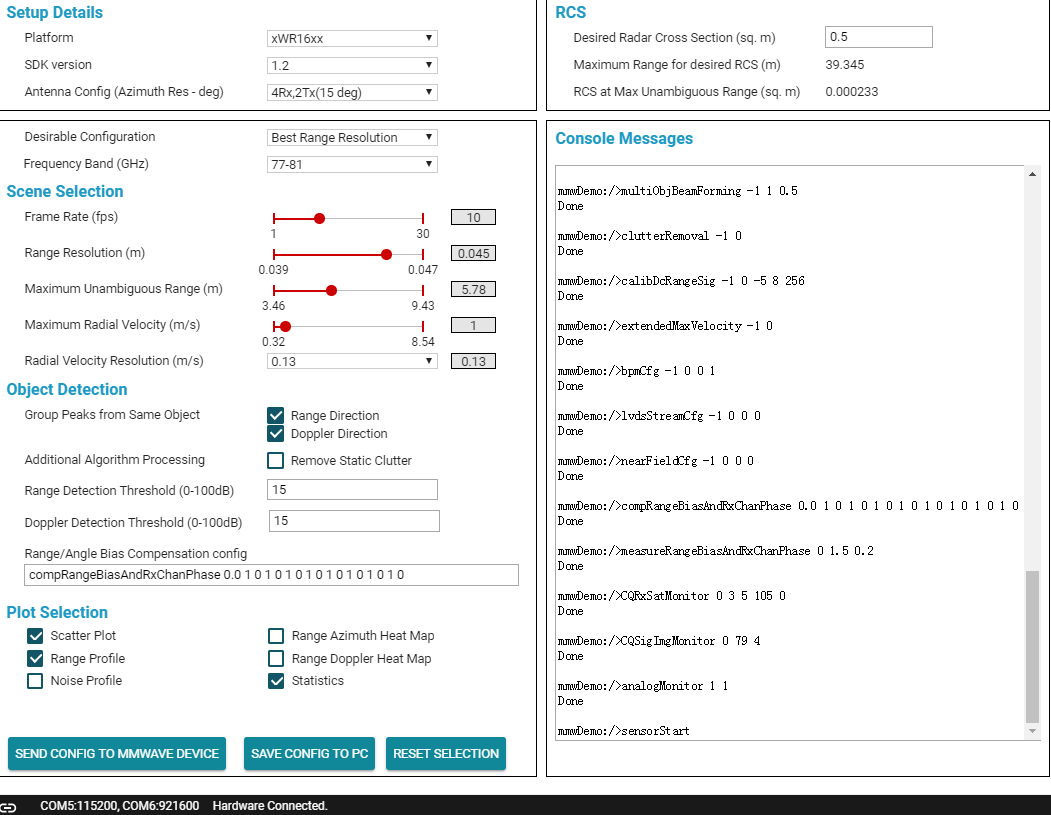Image resolution: width=1051 pixels, height=815 pixels.
Task: Change the Frequency Band dropdown
Action: point(352,164)
